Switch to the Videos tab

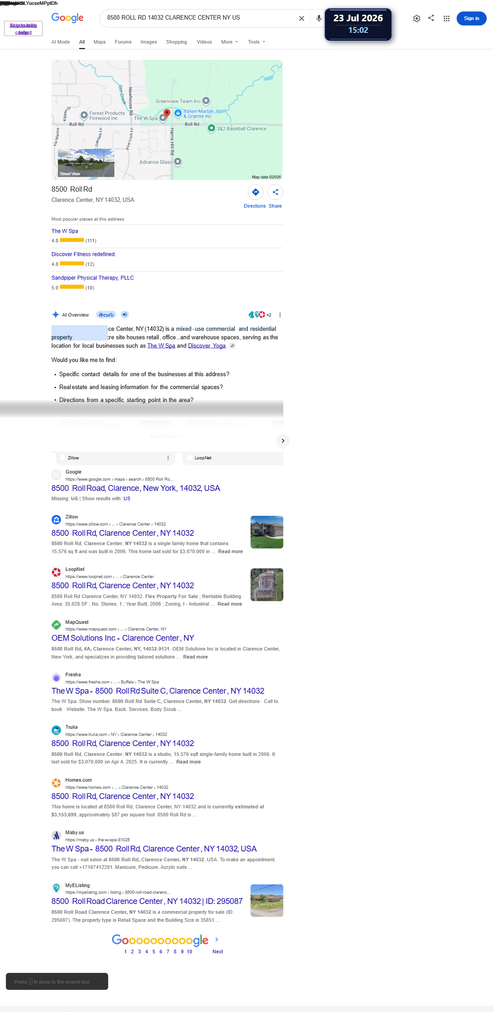pyautogui.click(x=204, y=42)
